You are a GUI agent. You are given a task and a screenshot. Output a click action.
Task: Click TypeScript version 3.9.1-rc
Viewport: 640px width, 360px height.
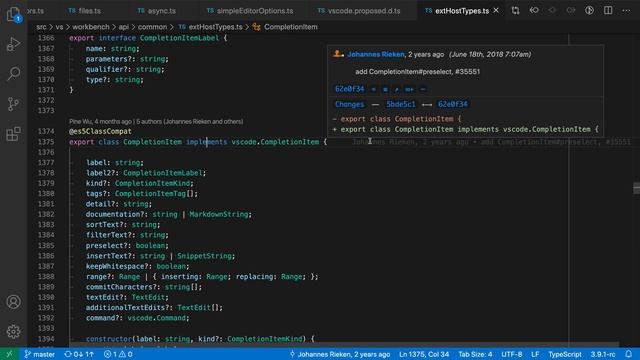[602, 354]
